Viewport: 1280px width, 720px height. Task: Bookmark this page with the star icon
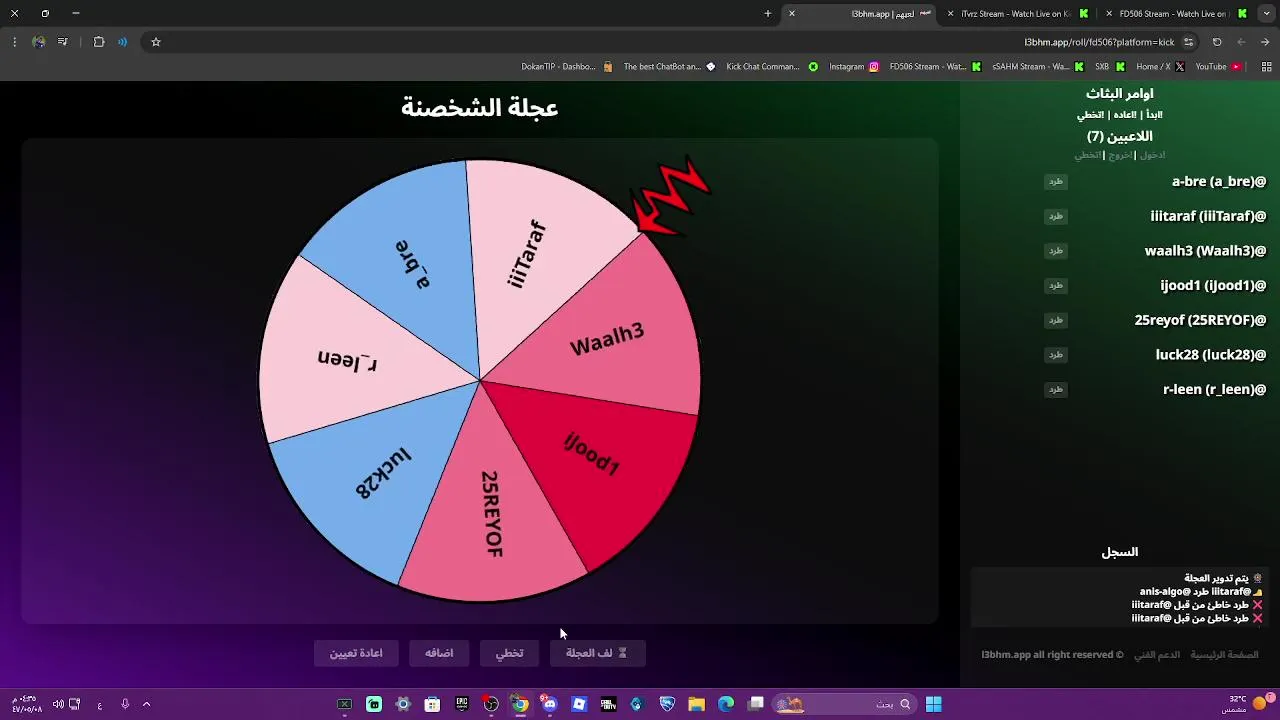coord(156,42)
